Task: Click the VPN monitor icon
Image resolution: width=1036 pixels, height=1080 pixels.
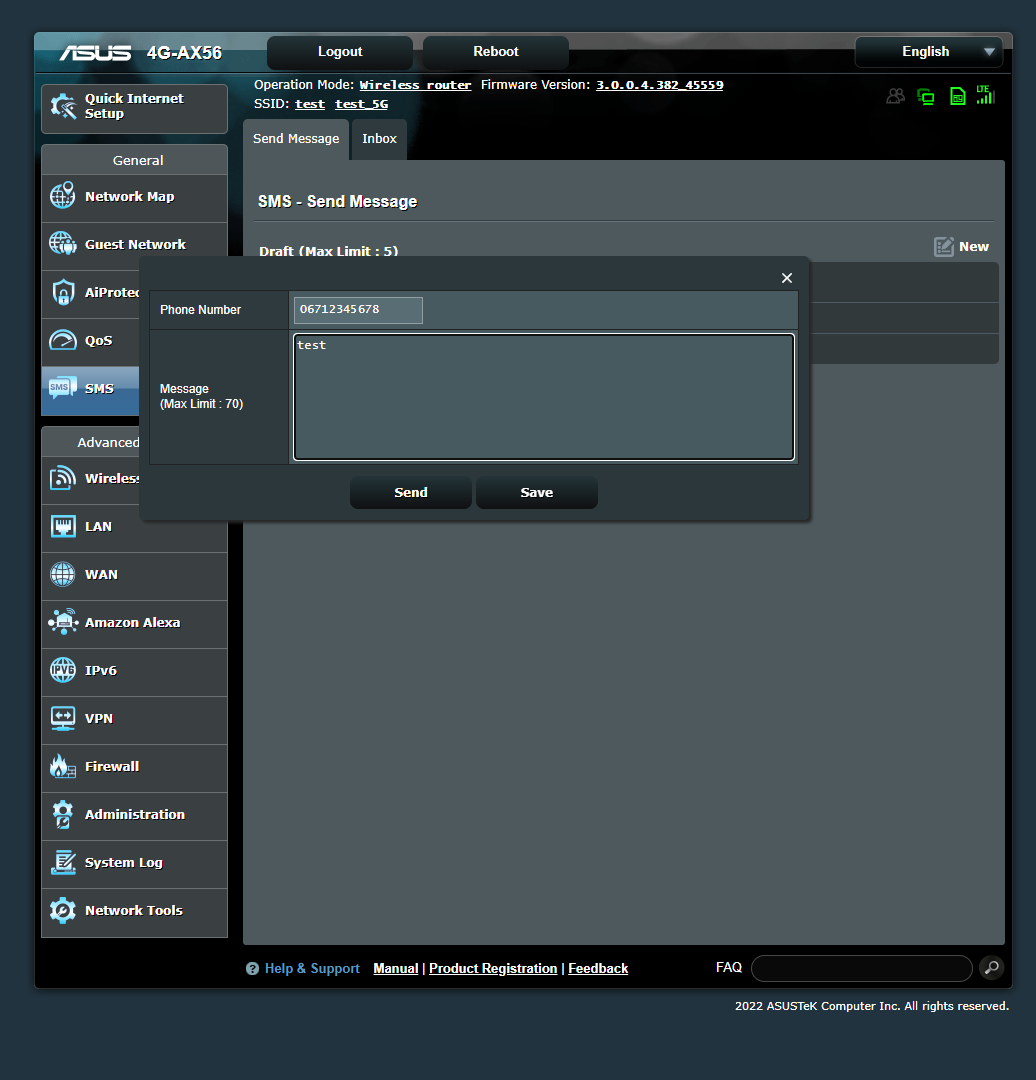Action: [63, 718]
